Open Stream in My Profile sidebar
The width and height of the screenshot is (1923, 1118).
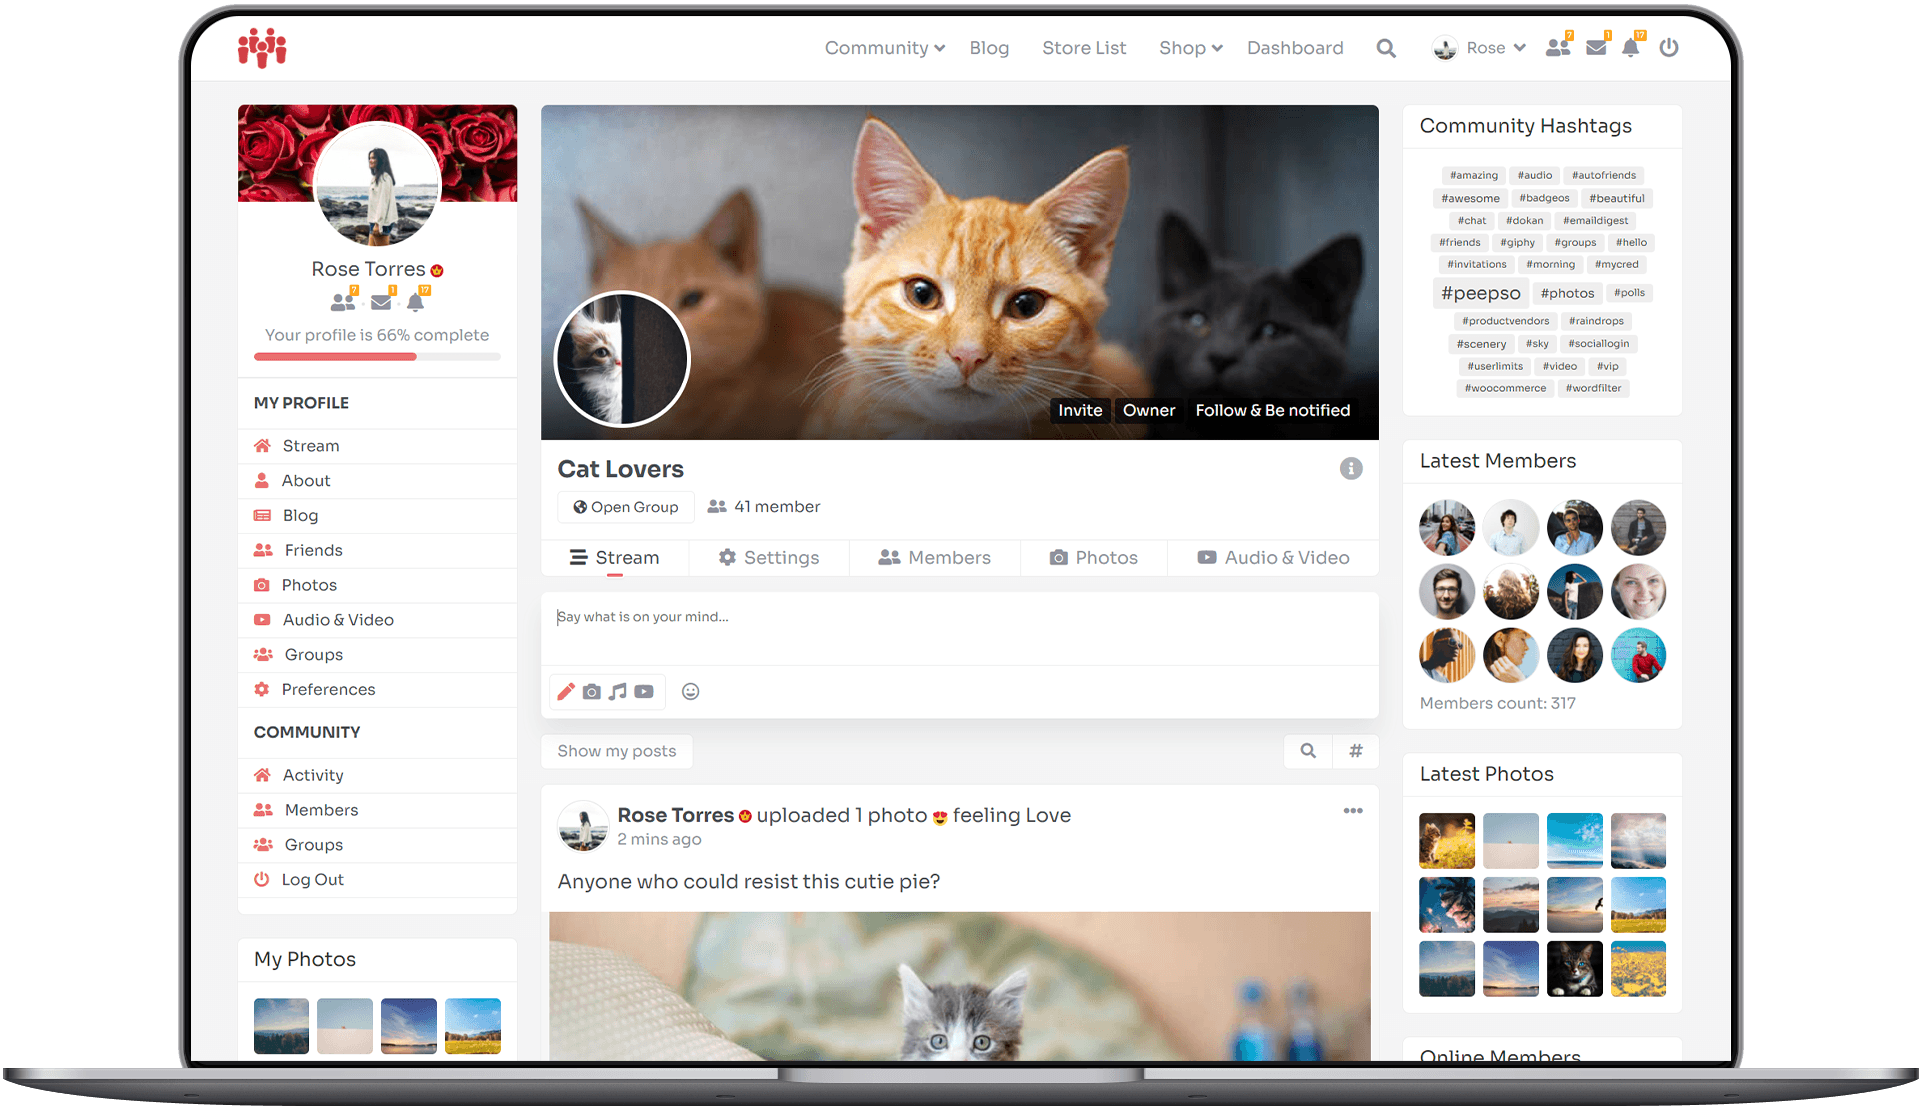(377, 446)
